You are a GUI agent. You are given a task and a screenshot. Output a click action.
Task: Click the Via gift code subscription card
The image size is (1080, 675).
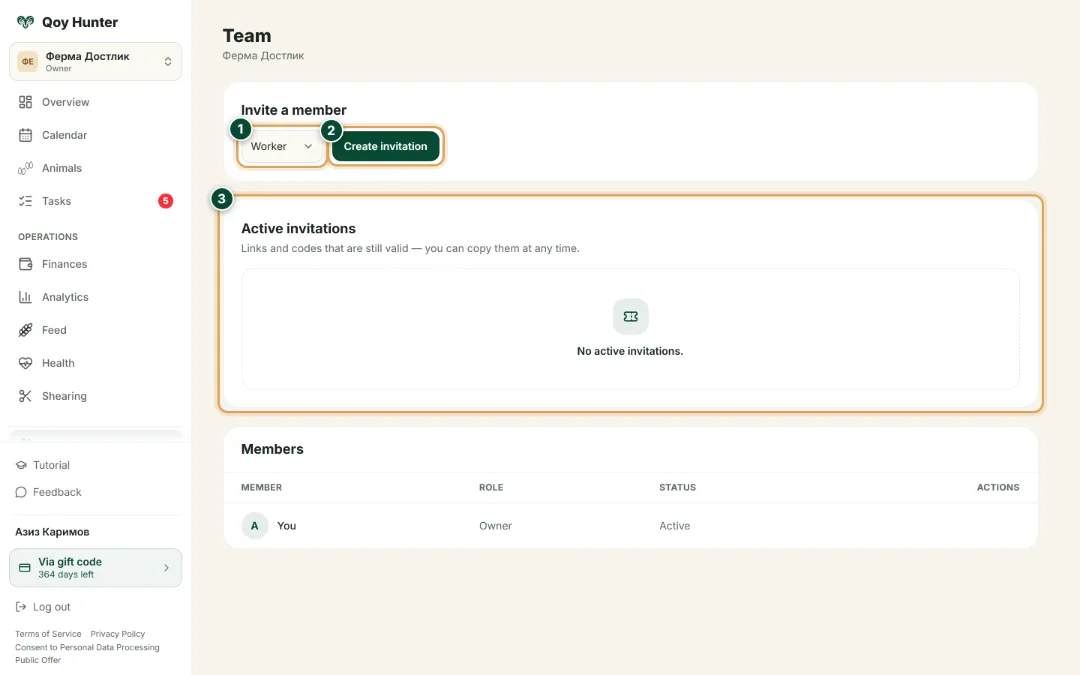(96, 568)
